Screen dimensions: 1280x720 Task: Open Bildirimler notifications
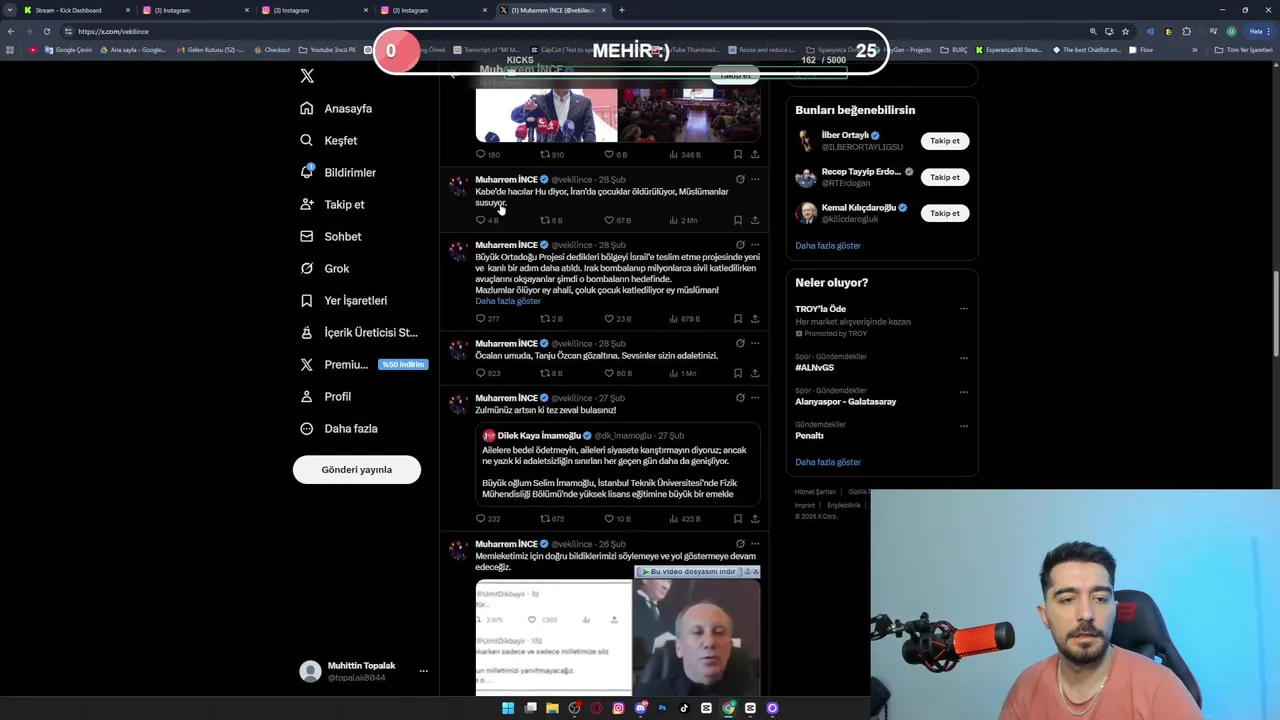point(338,172)
